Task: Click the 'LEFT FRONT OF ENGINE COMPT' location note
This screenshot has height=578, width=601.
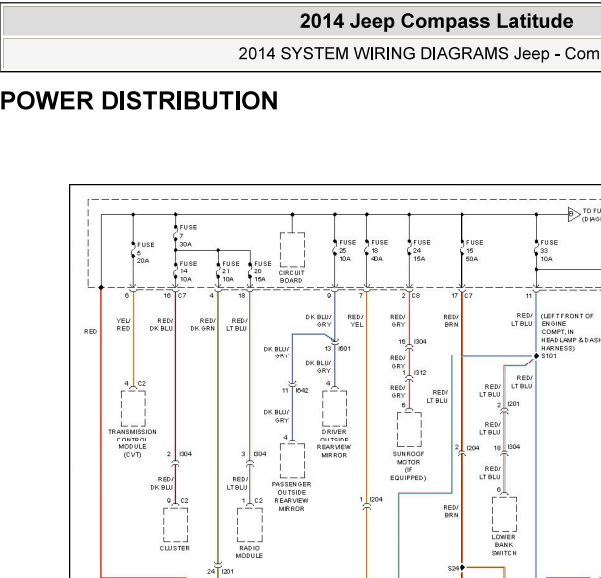Action: pyautogui.click(x=570, y=332)
